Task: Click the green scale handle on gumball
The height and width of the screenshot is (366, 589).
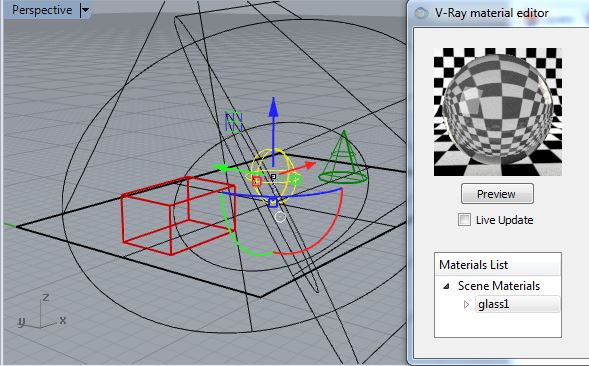Action: pyautogui.click(x=296, y=180)
